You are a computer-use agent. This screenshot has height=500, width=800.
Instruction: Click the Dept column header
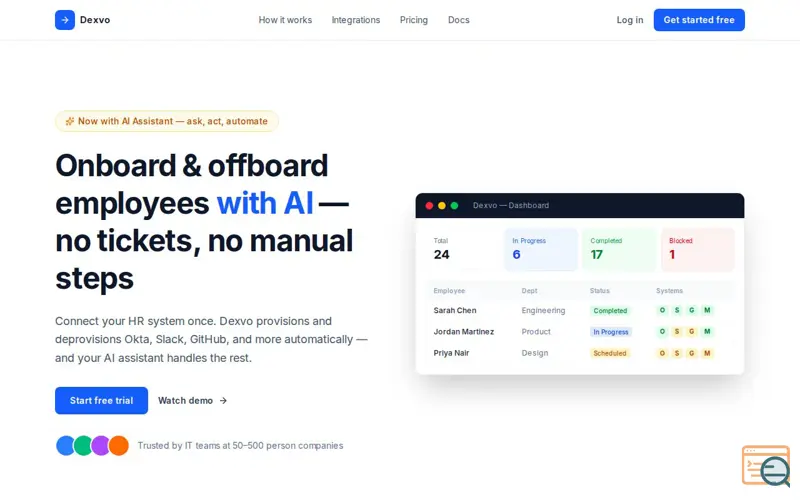(529, 291)
